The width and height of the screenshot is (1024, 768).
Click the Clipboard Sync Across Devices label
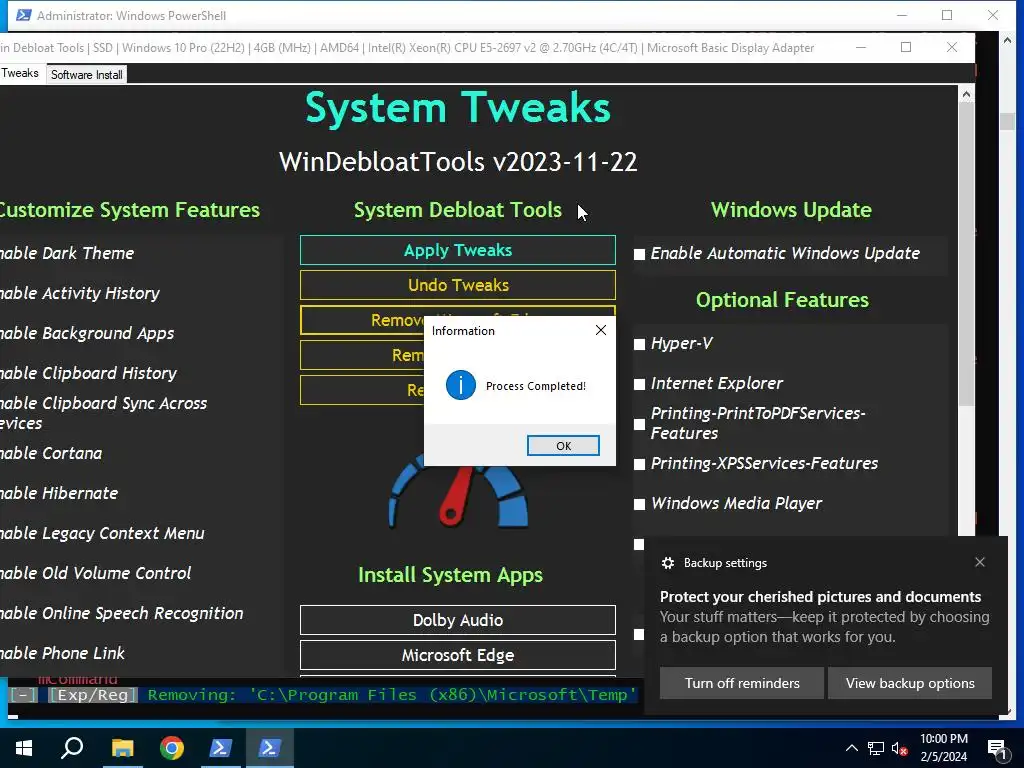pyautogui.click(x=103, y=413)
